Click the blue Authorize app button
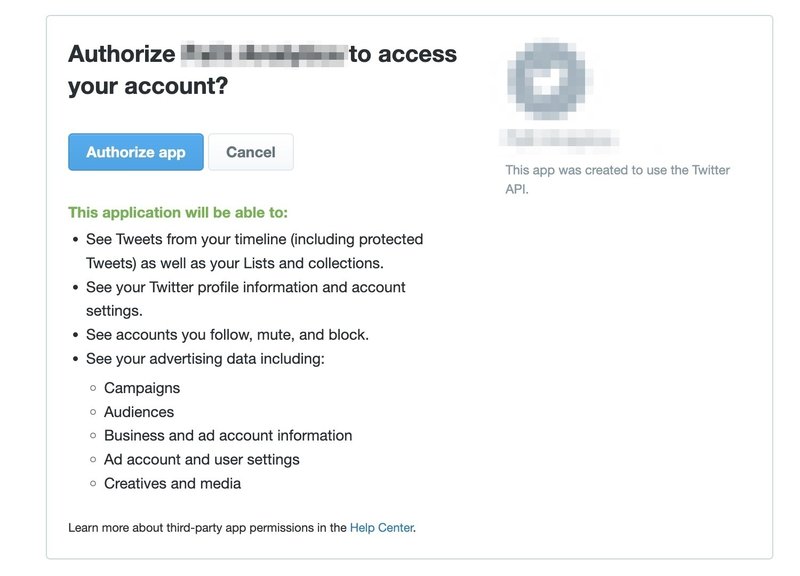Viewport: 800px width, 576px height. tap(134, 152)
